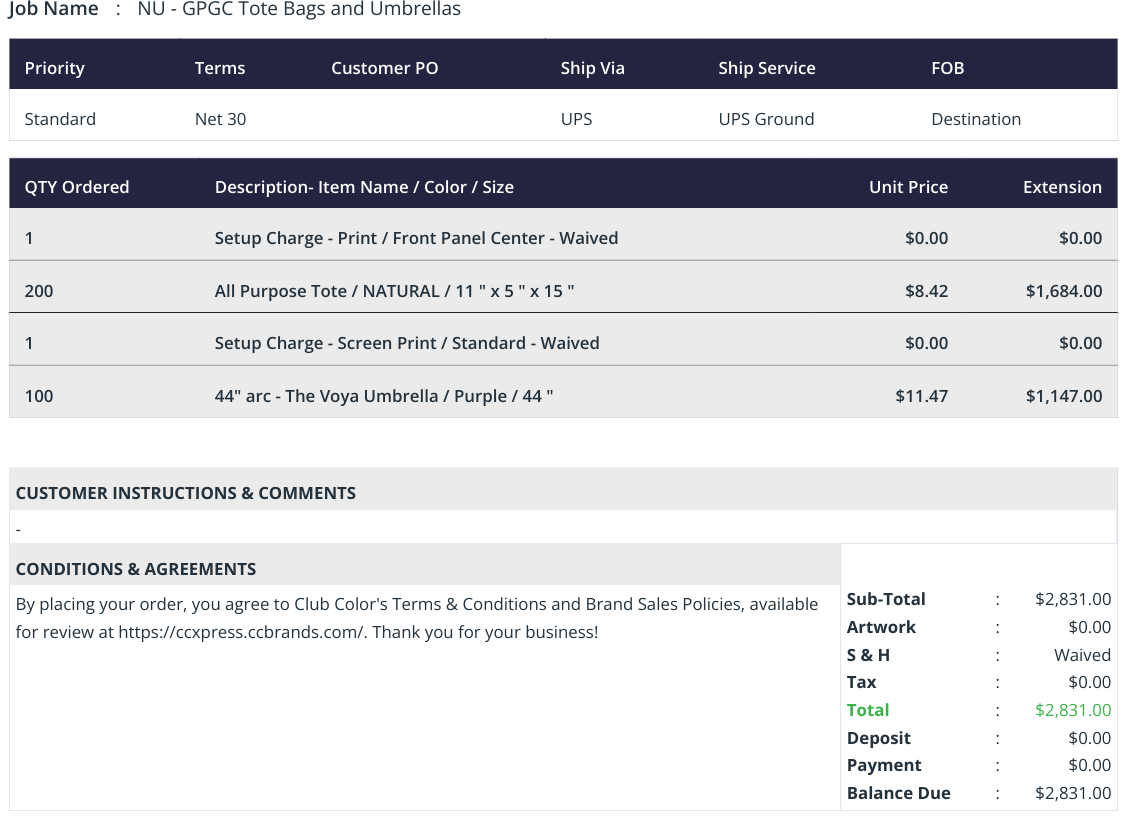Viewport: 1127px width, 821px height.
Task: Click the Customer PO column header
Action: 385,68
